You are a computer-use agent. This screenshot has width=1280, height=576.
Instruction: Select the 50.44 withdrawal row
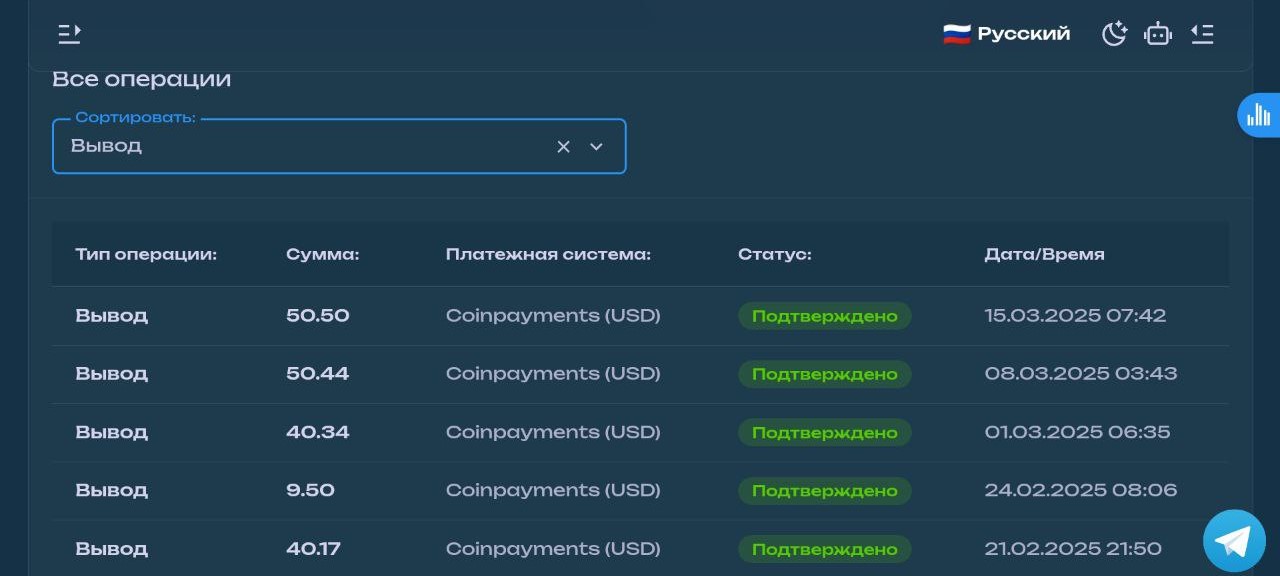coord(640,374)
